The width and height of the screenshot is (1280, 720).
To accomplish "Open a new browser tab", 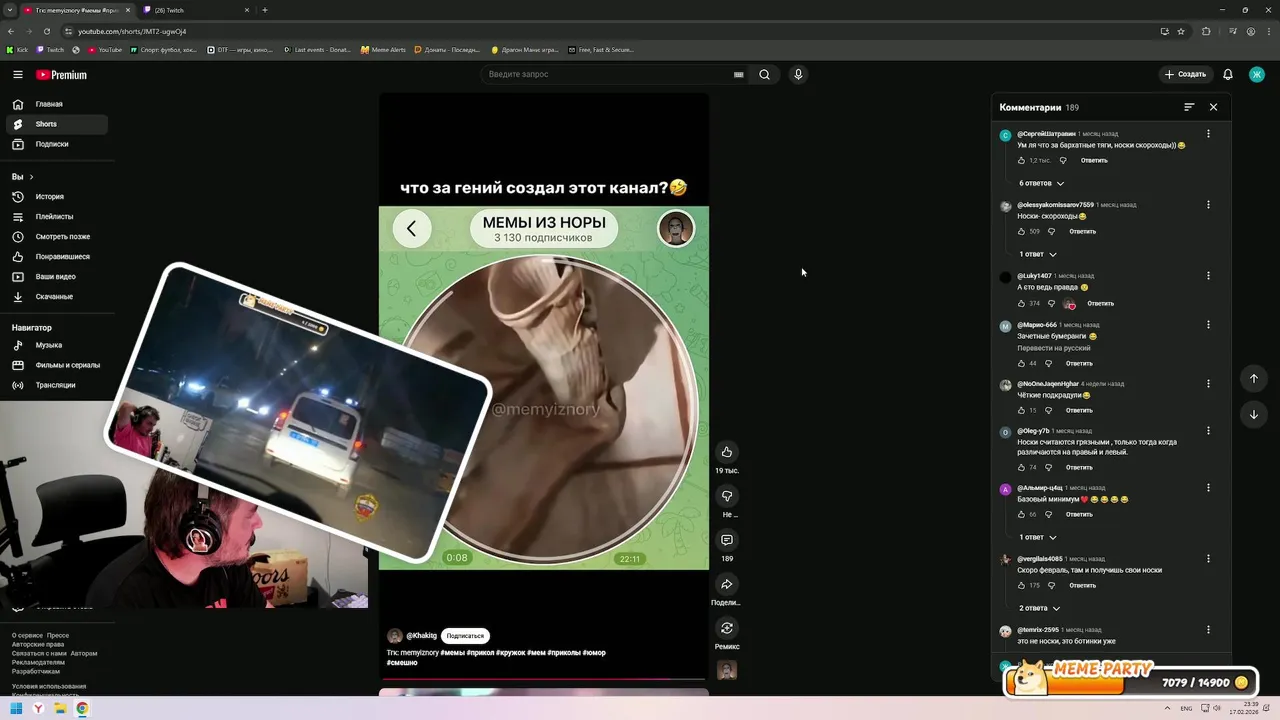I will 265,10.
